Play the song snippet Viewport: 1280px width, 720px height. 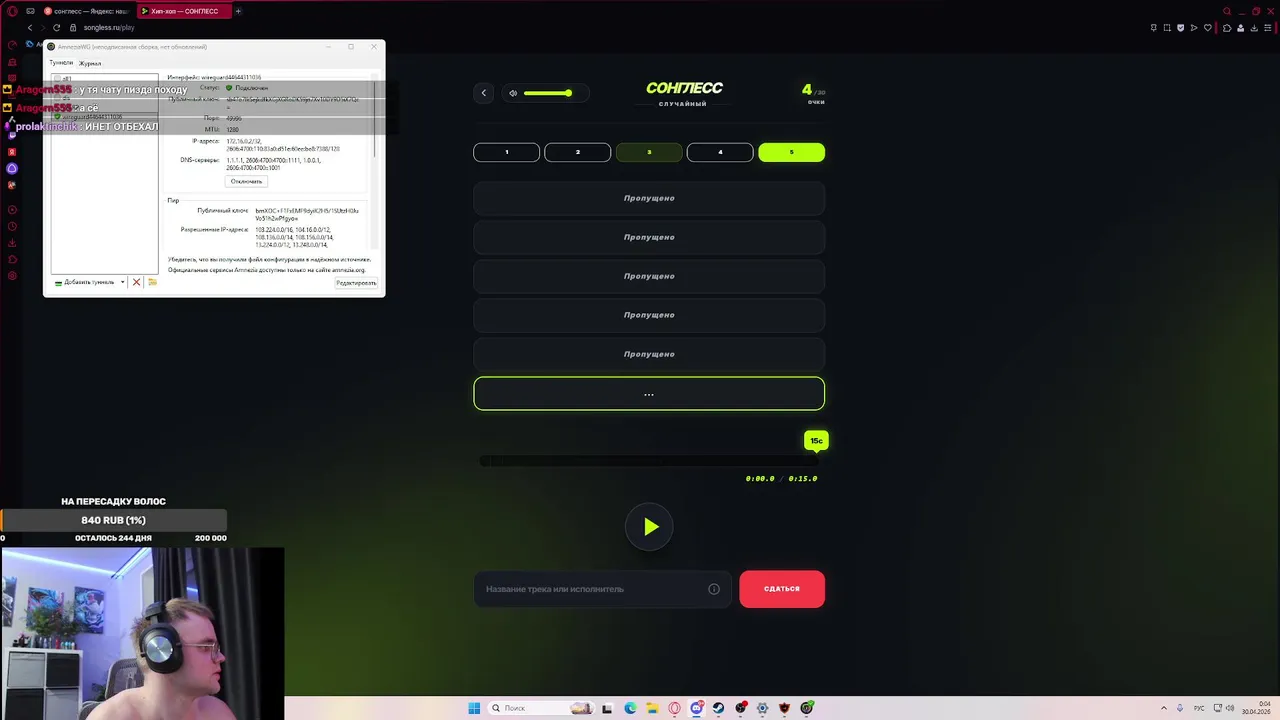[x=650, y=527]
